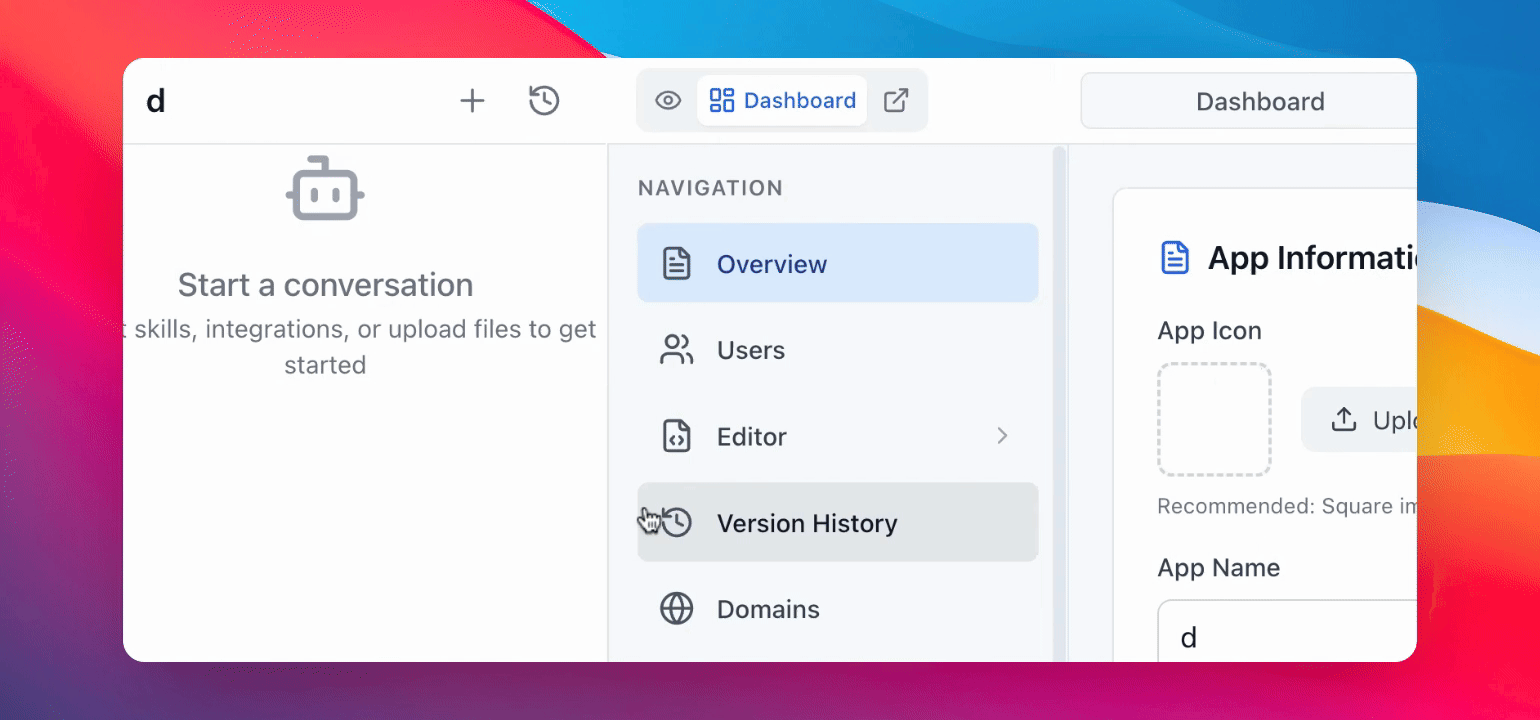
Task: Open app in new window icon
Action: 896,101
